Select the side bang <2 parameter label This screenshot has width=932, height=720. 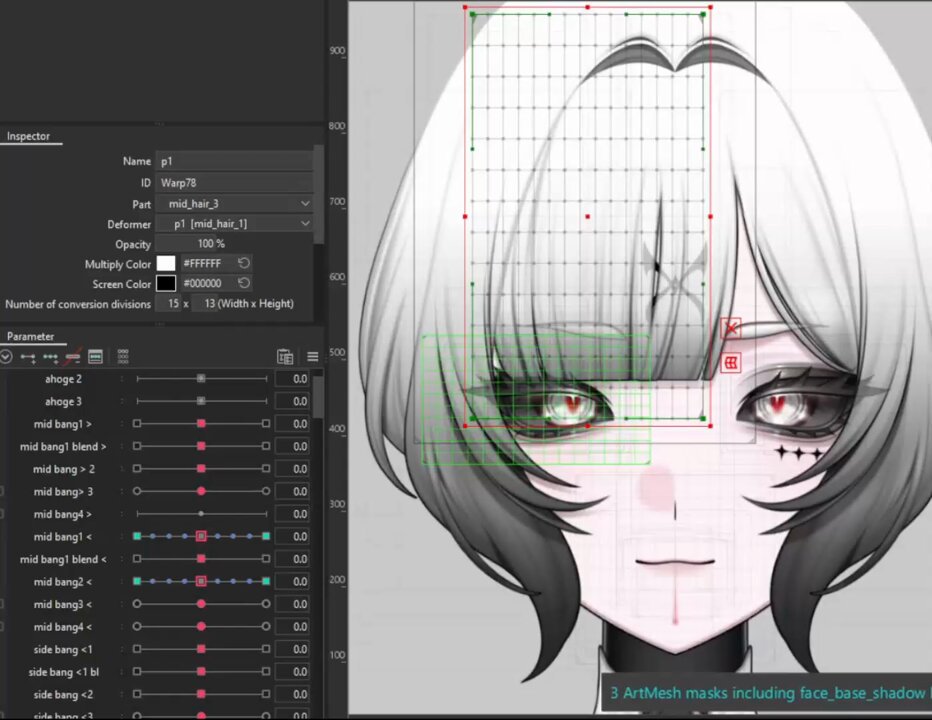coord(63,694)
